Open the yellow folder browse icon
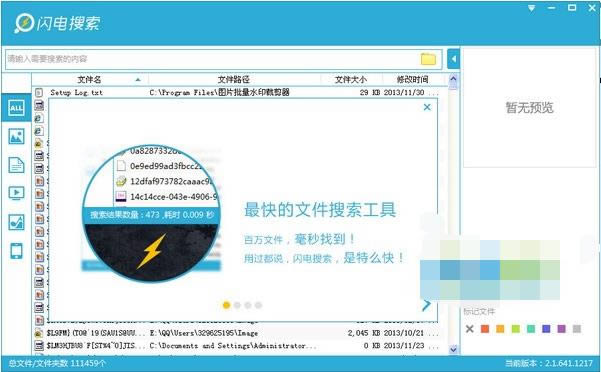601x372 pixels. (x=428, y=59)
